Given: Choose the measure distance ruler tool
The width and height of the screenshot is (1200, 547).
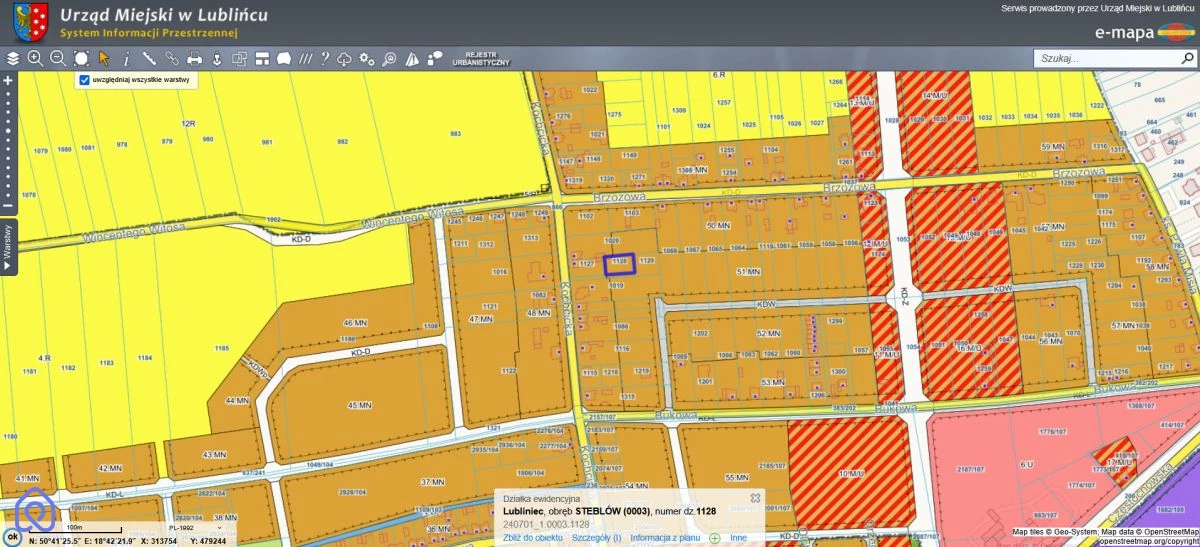Looking at the screenshot, I should coord(149,58).
